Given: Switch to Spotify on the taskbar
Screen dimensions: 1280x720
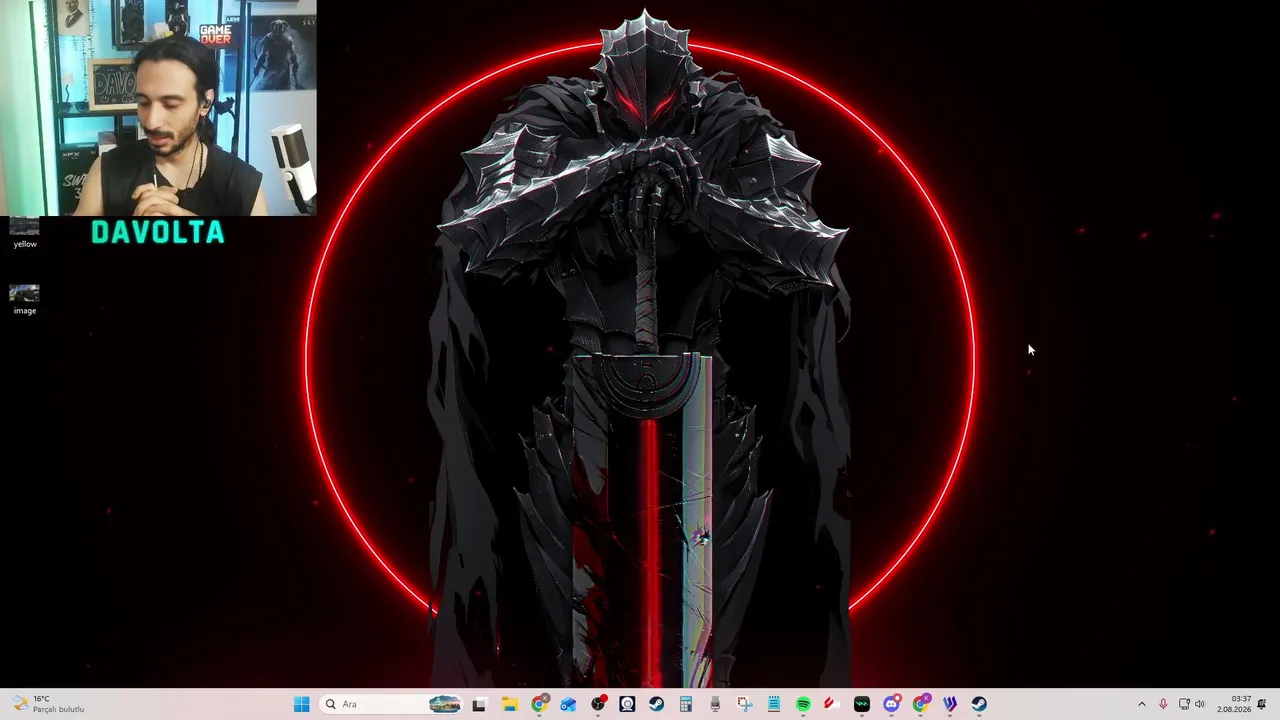Looking at the screenshot, I should [x=803, y=704].
